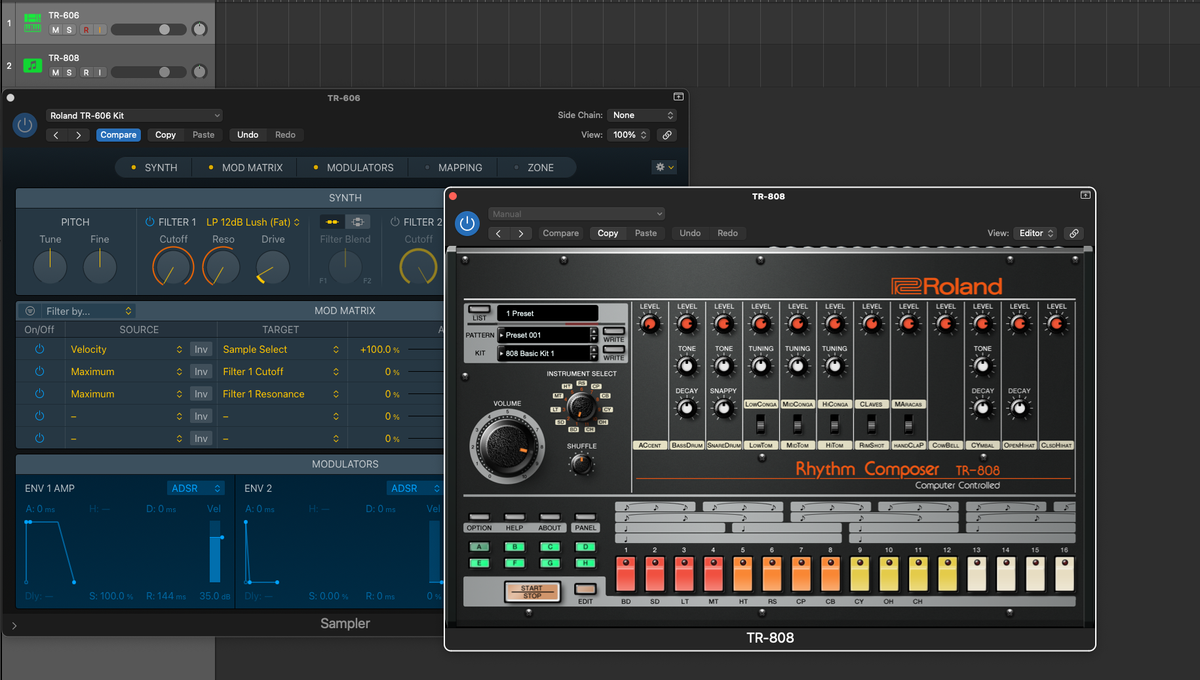The width and height of the screenshot is (1200, 680).
Task: Open the settings gear next to the Zone tab
Action: point(660,167)
